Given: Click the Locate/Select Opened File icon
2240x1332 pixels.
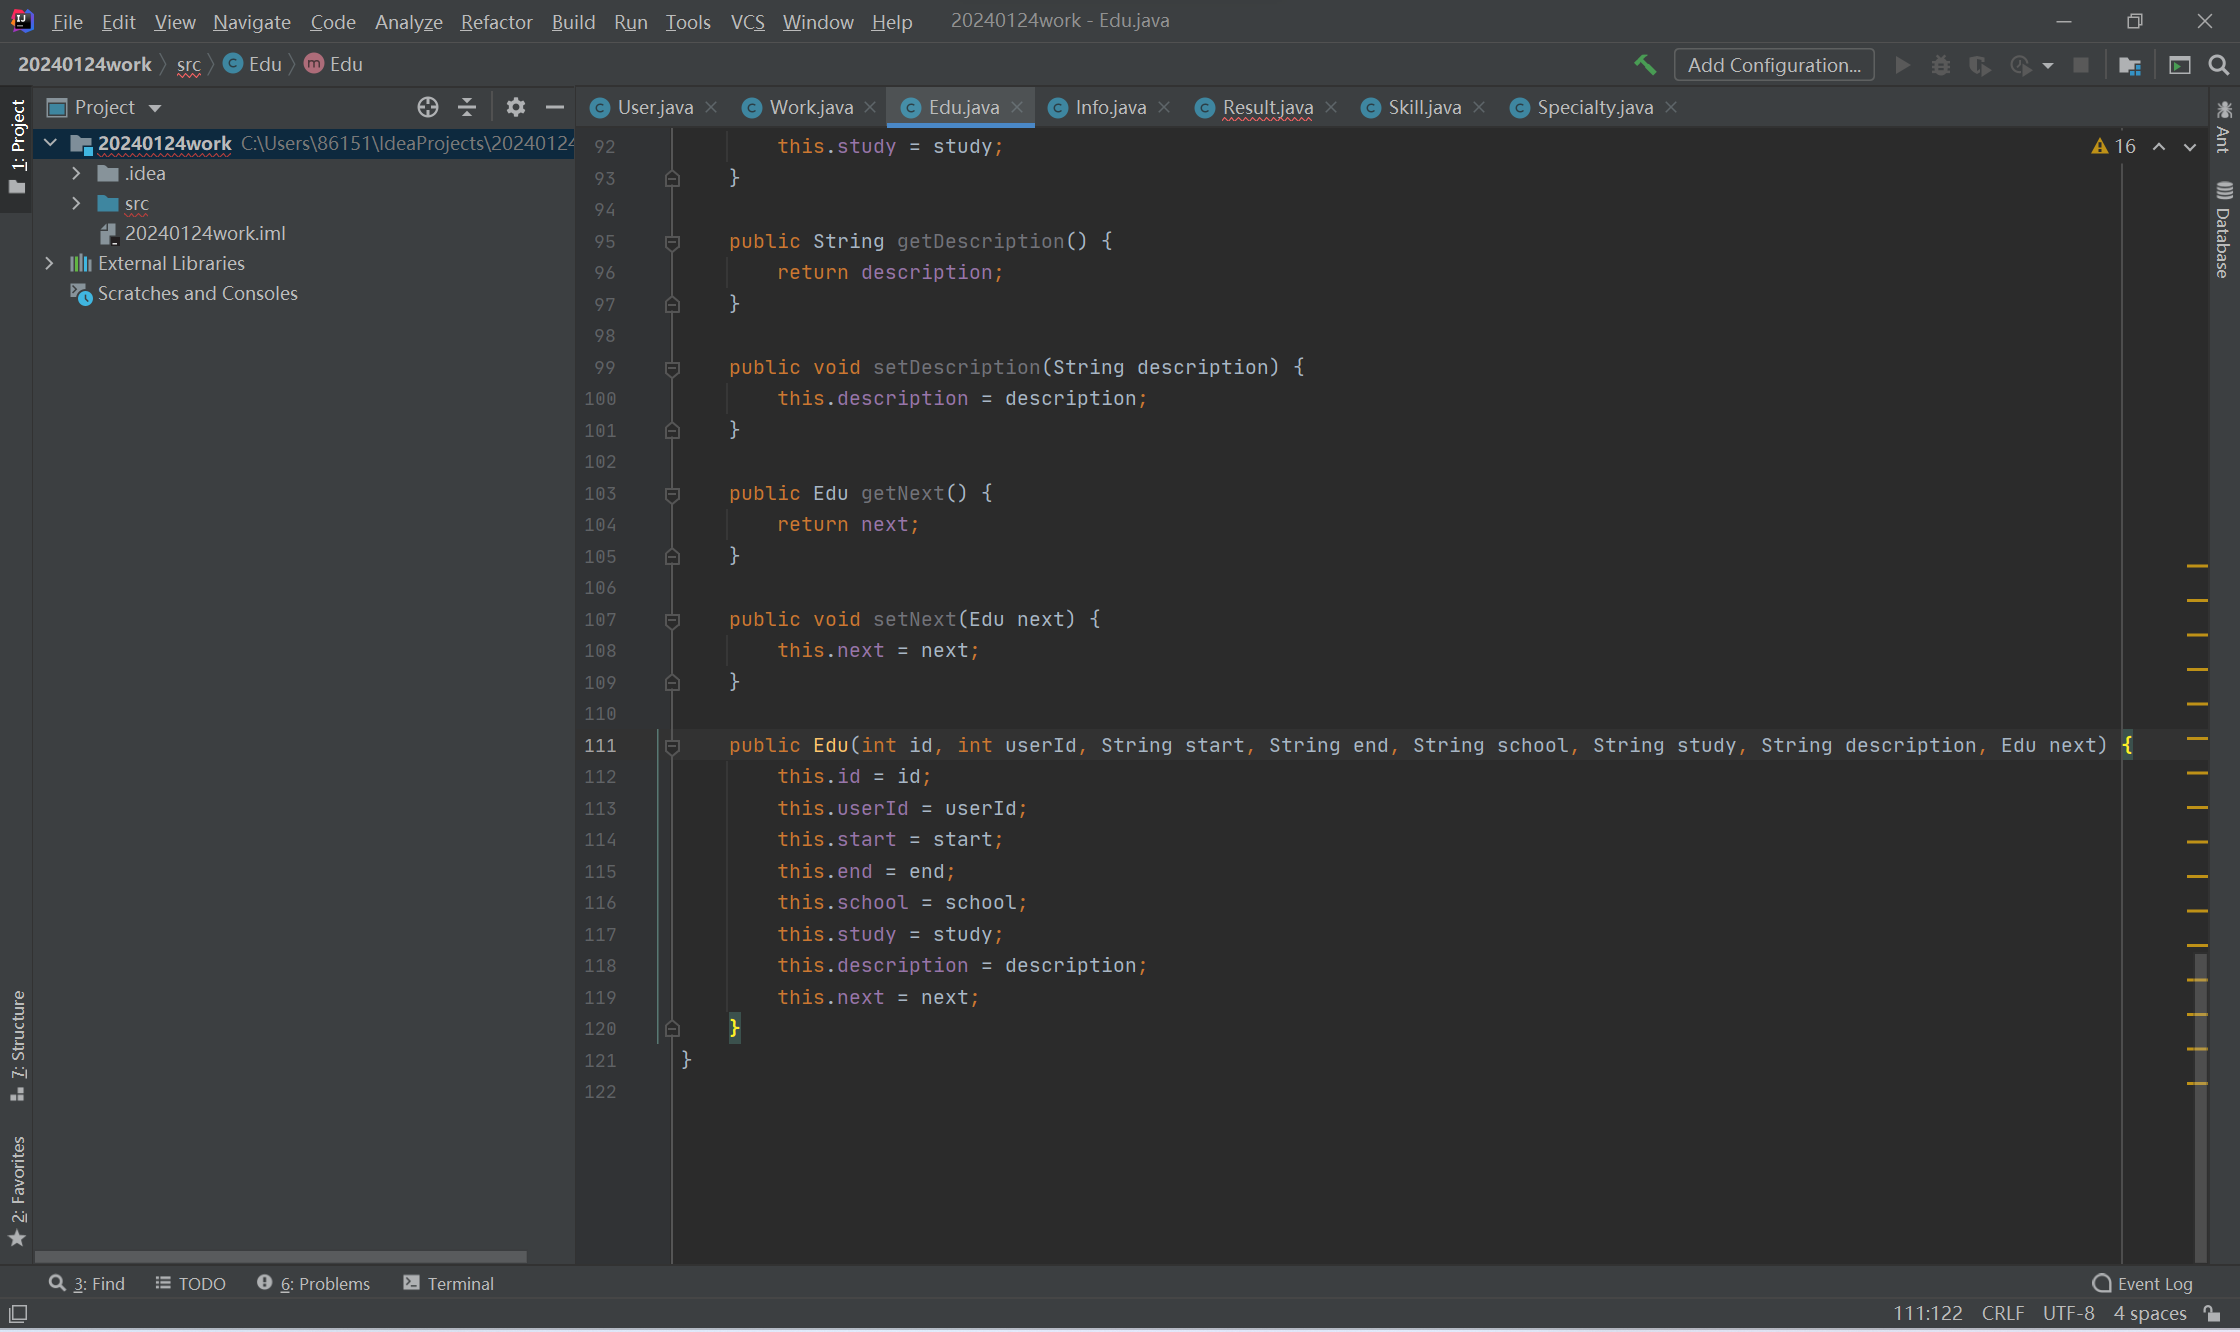Looking at the screenshot, I should [428, 107].
